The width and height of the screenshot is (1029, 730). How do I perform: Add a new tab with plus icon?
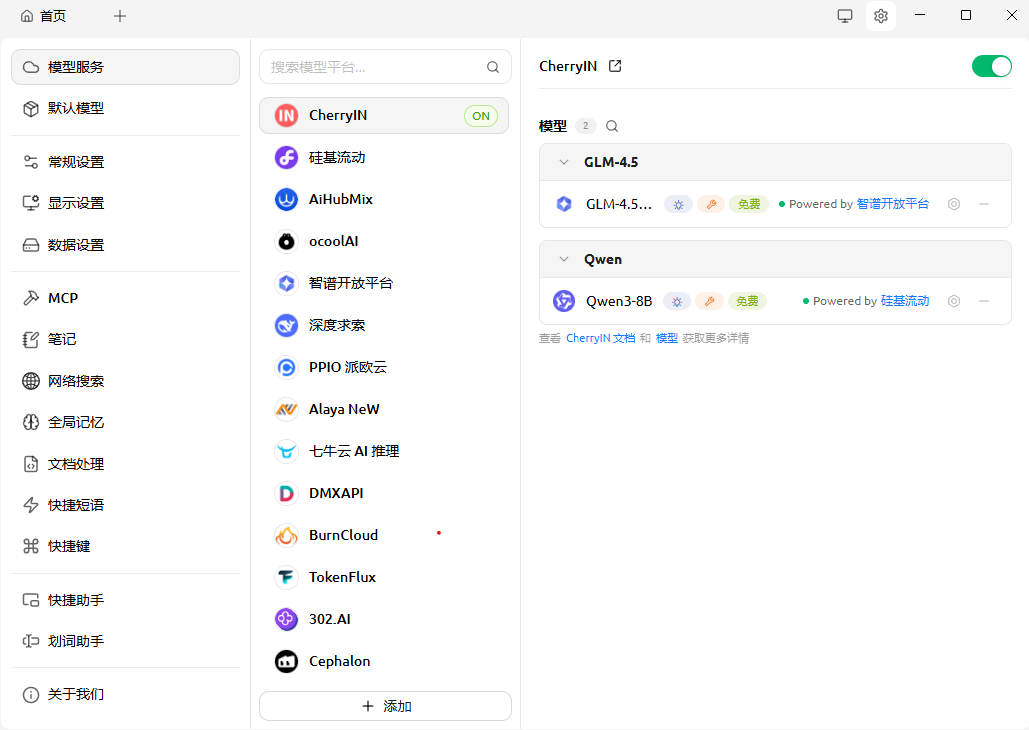coord(119,16)
